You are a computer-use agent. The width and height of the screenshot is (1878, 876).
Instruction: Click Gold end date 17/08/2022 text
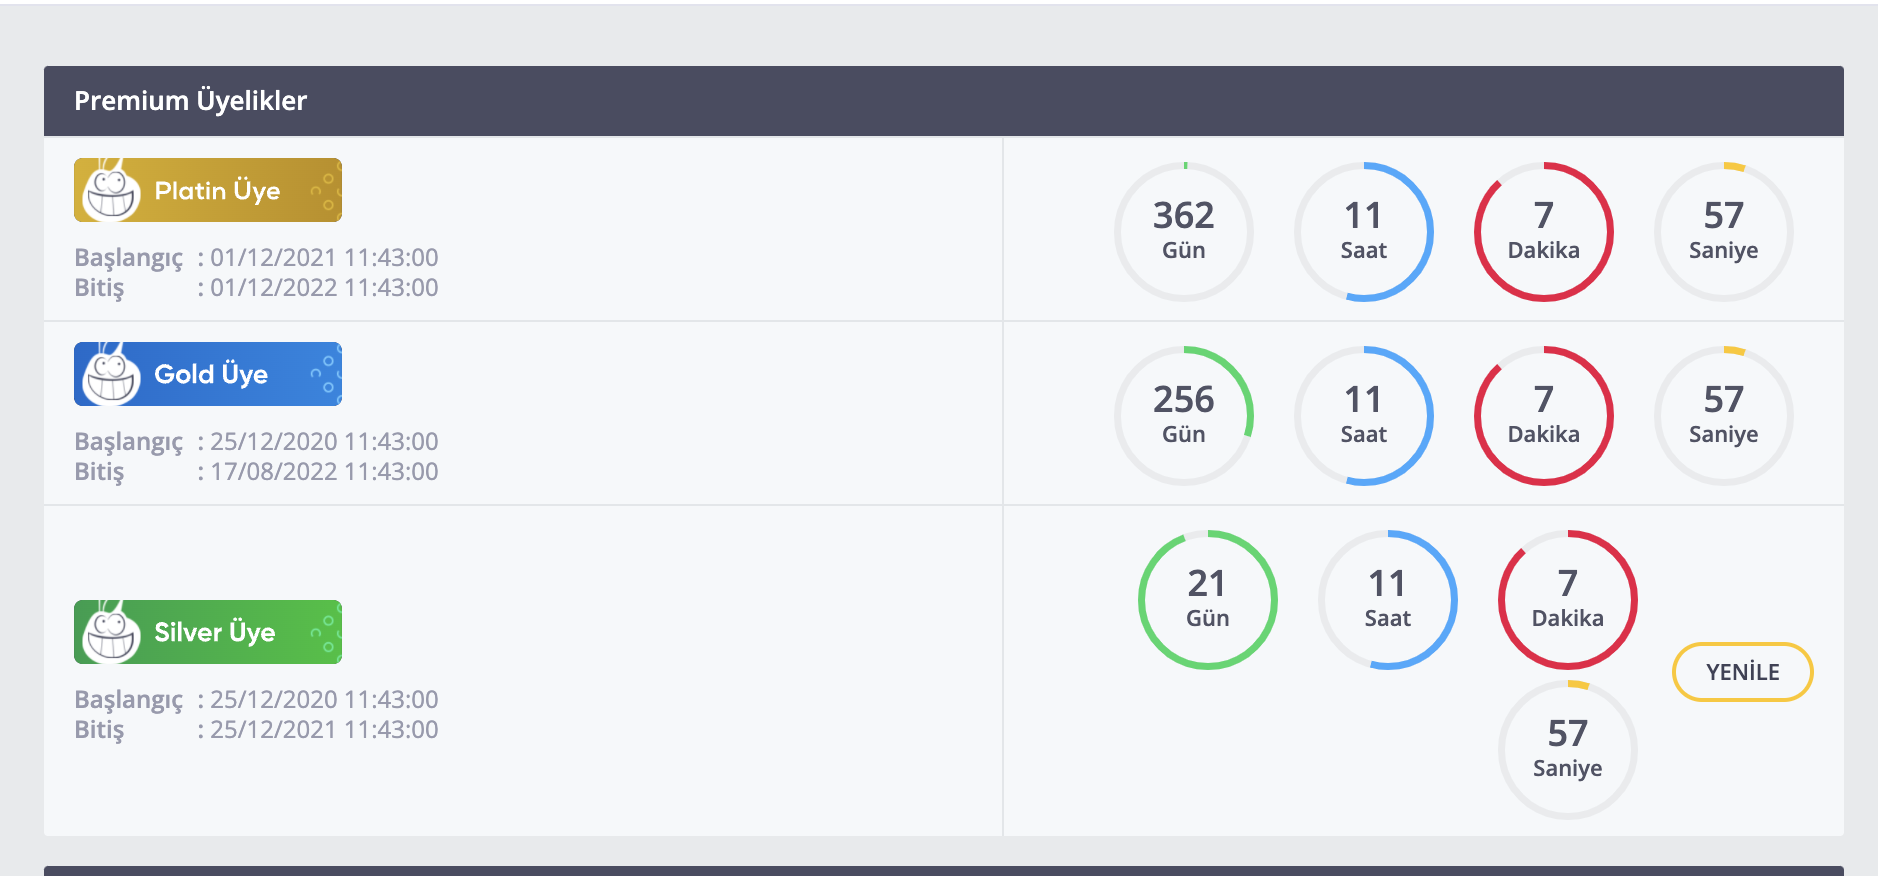pyautogui.click(x=324, y=472)
